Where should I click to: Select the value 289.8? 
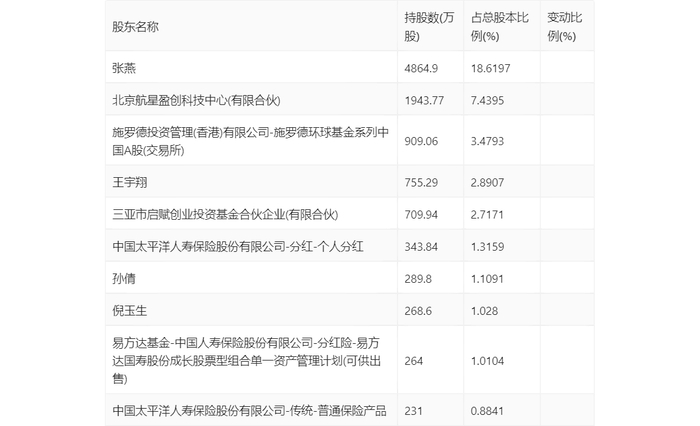click(x=418, y=279)
